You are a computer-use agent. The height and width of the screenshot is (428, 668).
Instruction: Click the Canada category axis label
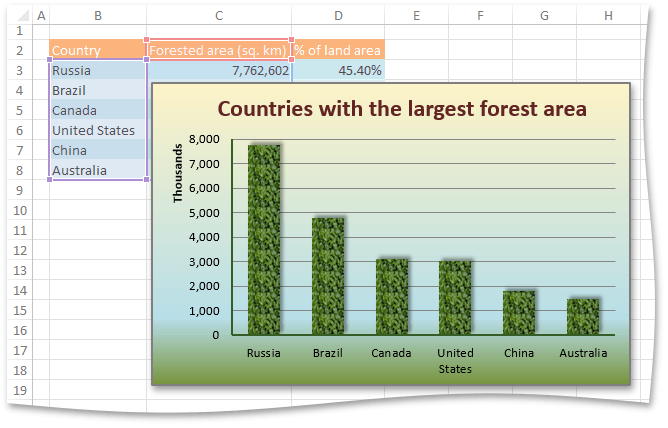391,353
